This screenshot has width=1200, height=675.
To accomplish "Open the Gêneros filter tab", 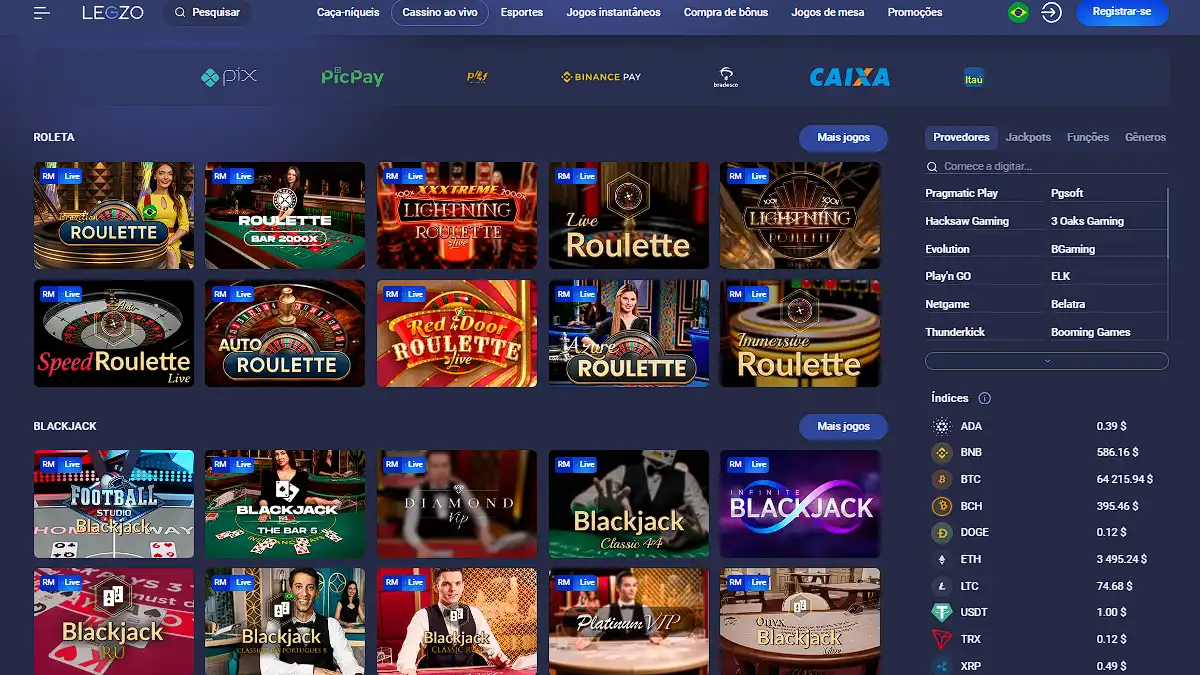I will coord(1145,137).
